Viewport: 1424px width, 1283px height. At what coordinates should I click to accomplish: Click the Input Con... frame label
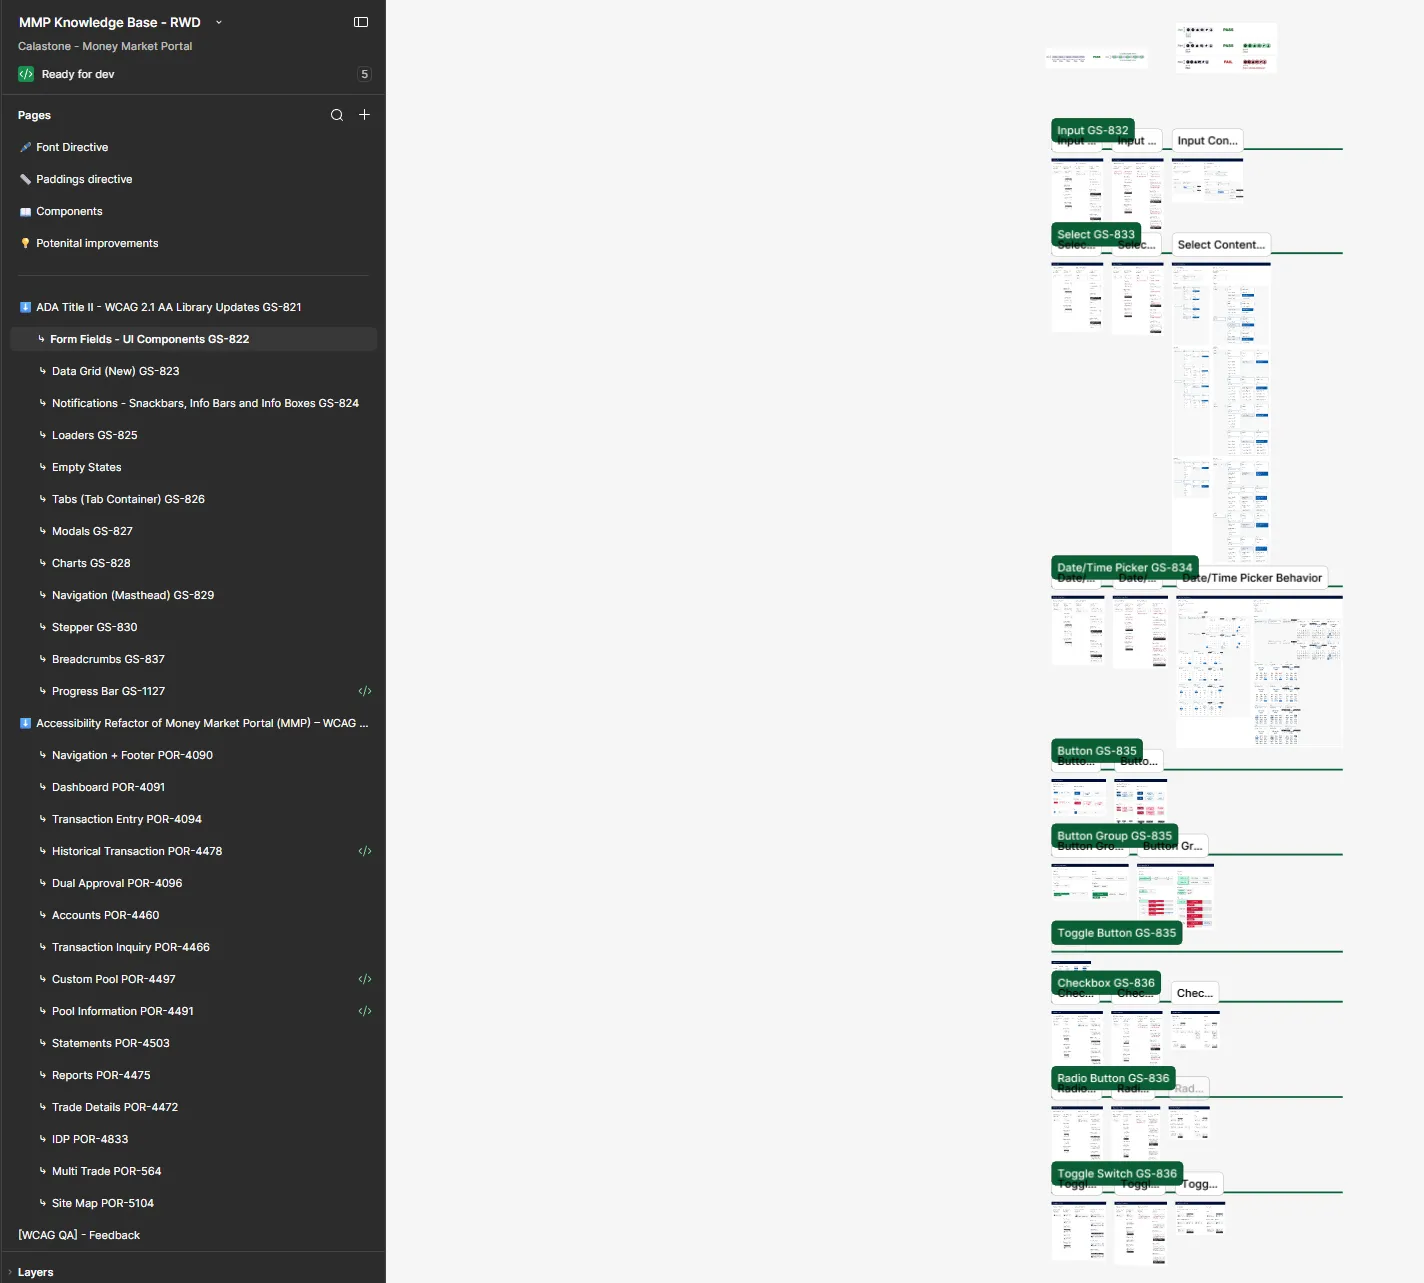click(1207, 141)
